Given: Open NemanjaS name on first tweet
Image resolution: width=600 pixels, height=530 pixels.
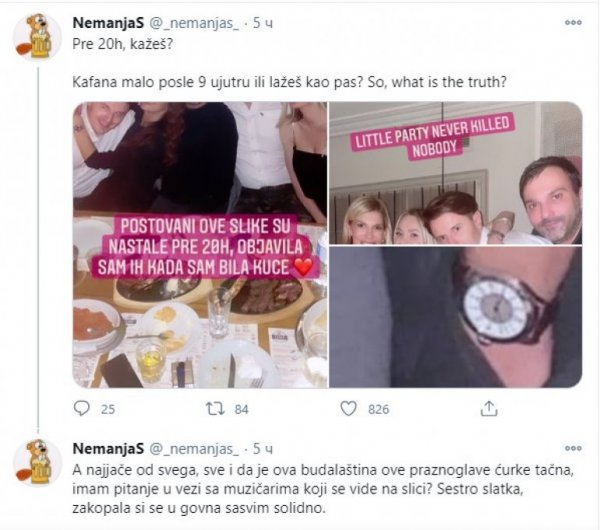Looking at the screenshot, I should pyautogui.click(x=108, y=23).
